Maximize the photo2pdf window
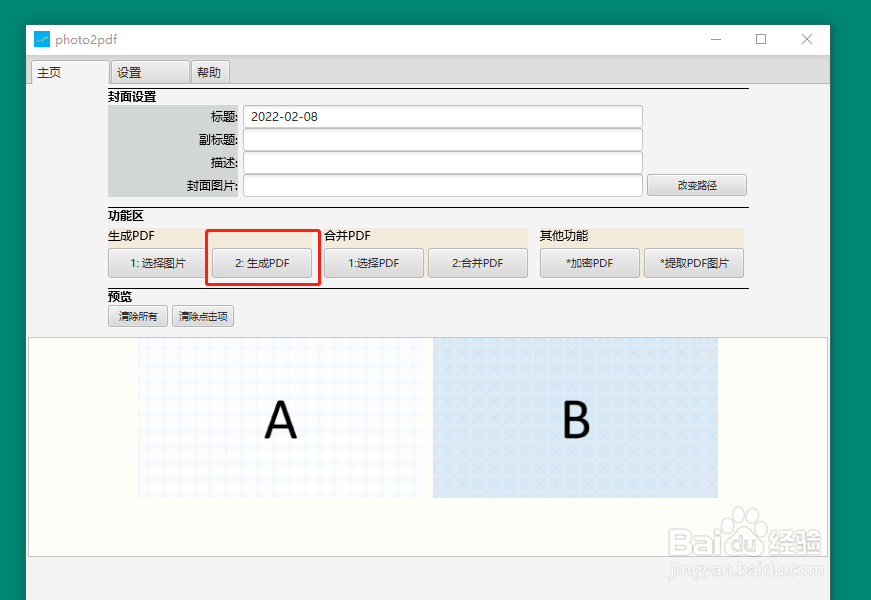The image size is (871, 600). 761,39
